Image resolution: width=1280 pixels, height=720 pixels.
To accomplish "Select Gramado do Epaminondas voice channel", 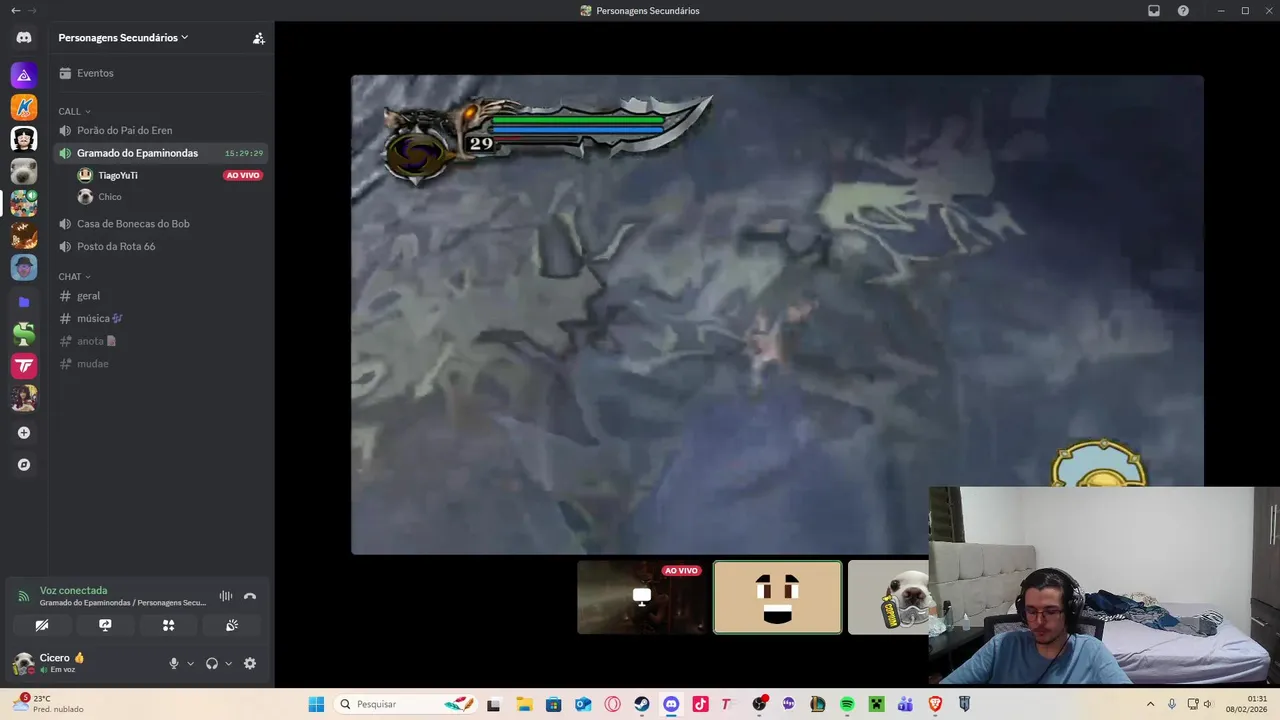I will [x=160, y=153].
